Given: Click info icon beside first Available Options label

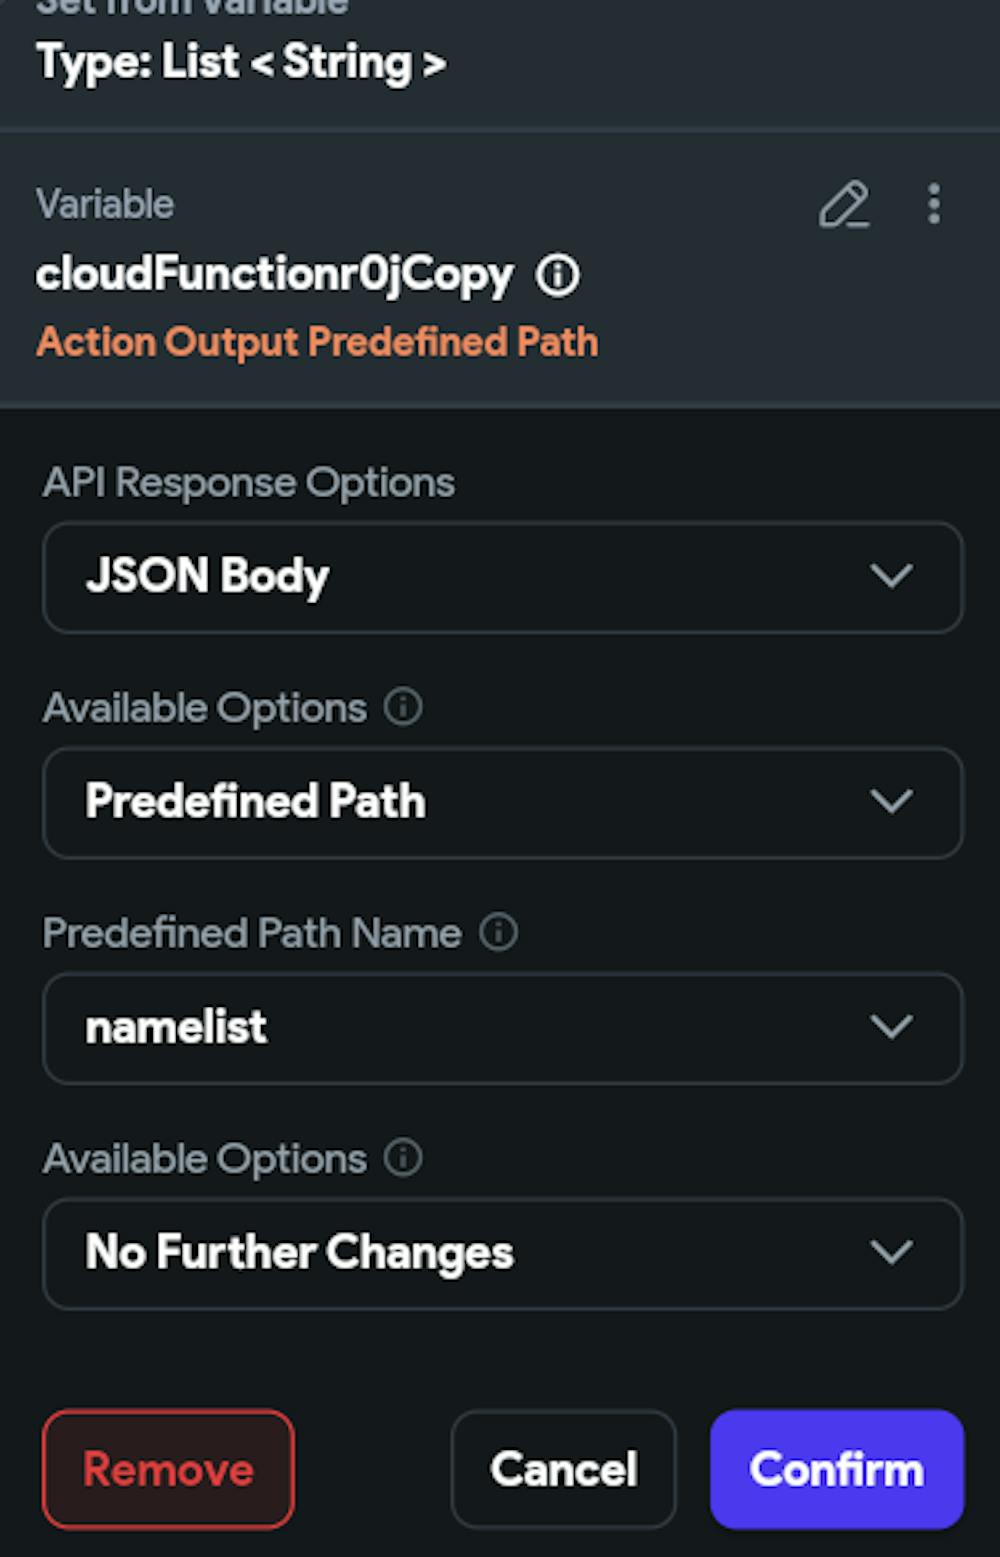Looking at the screenshot, I should (x=403, y=707).
